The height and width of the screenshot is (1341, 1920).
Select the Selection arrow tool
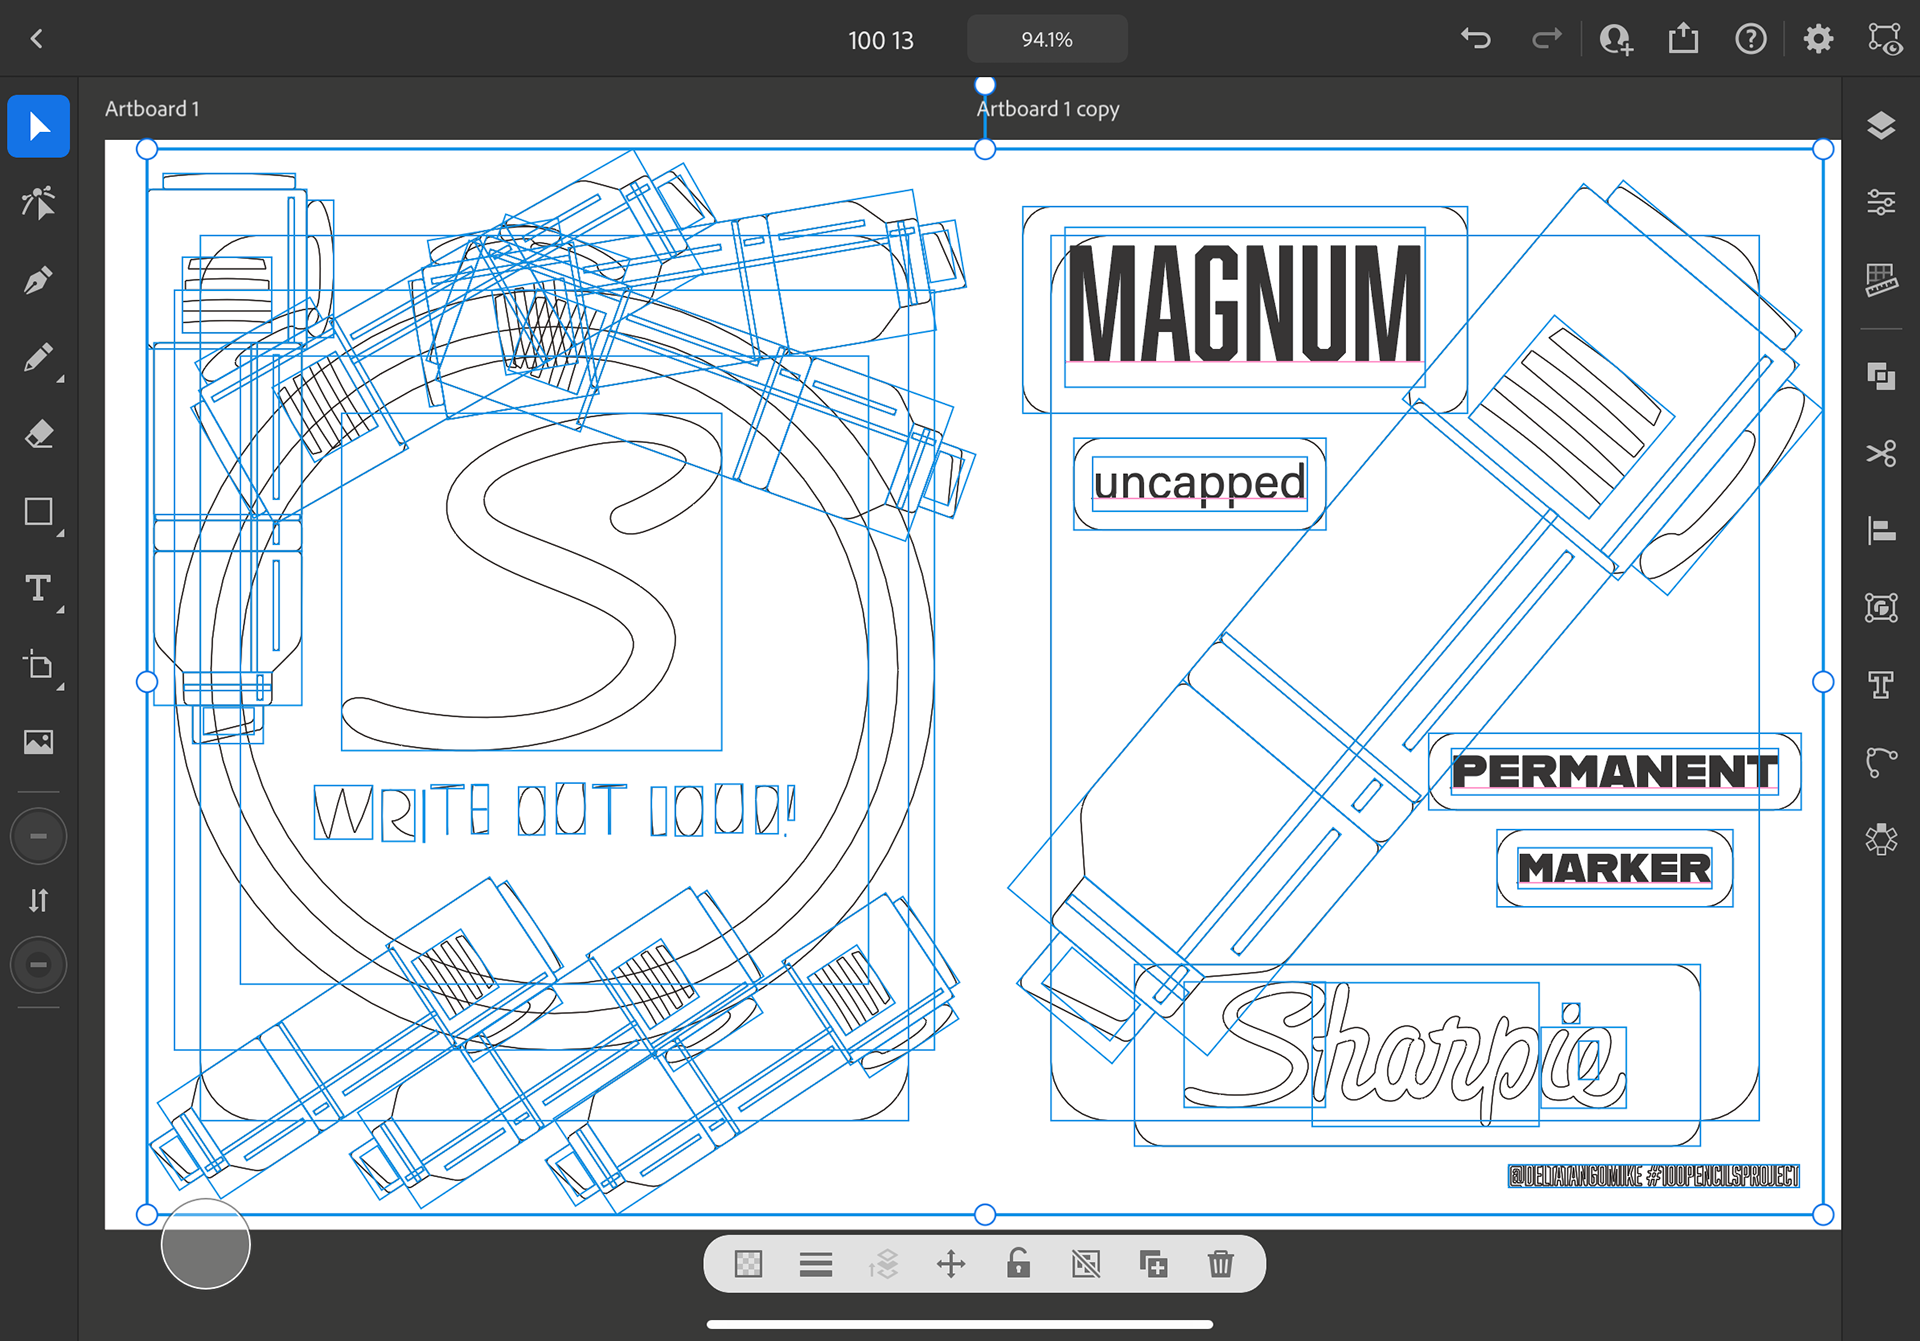(x=38, y=127)
